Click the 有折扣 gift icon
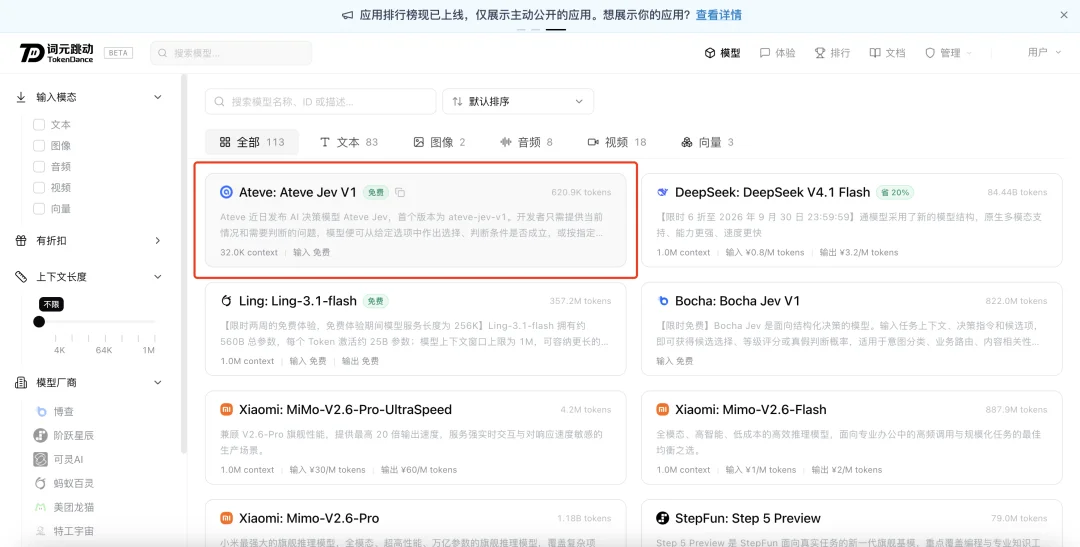 click(21, 240)
